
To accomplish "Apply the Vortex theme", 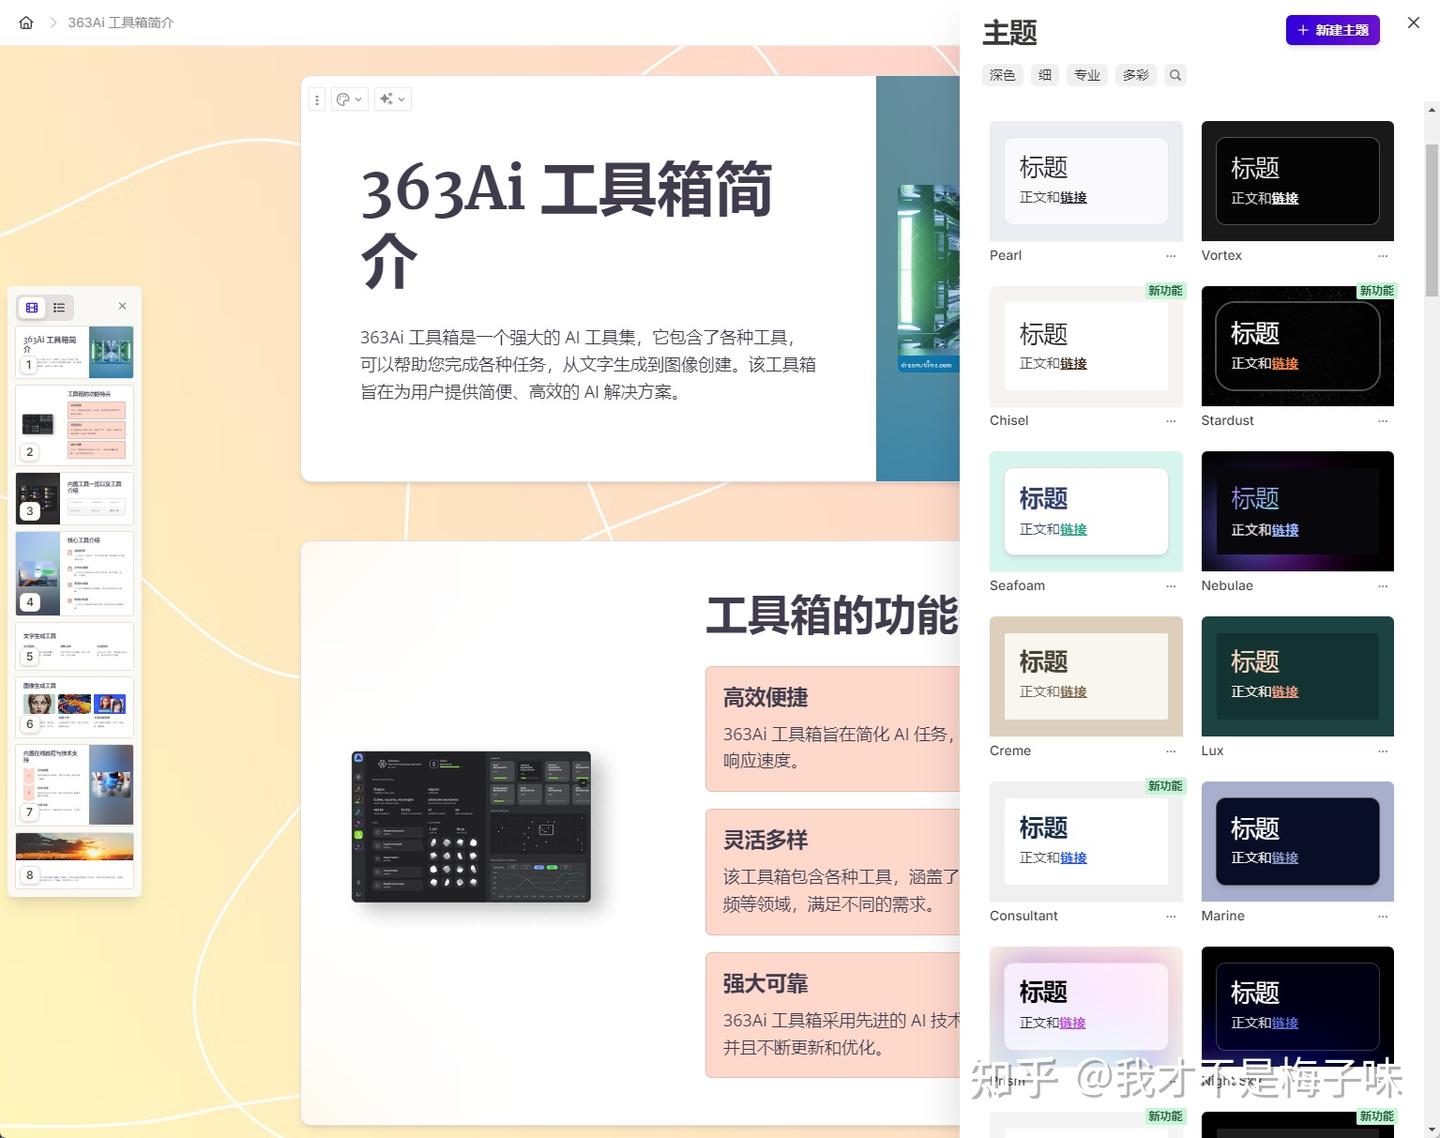I will (x=1297, y=181).
